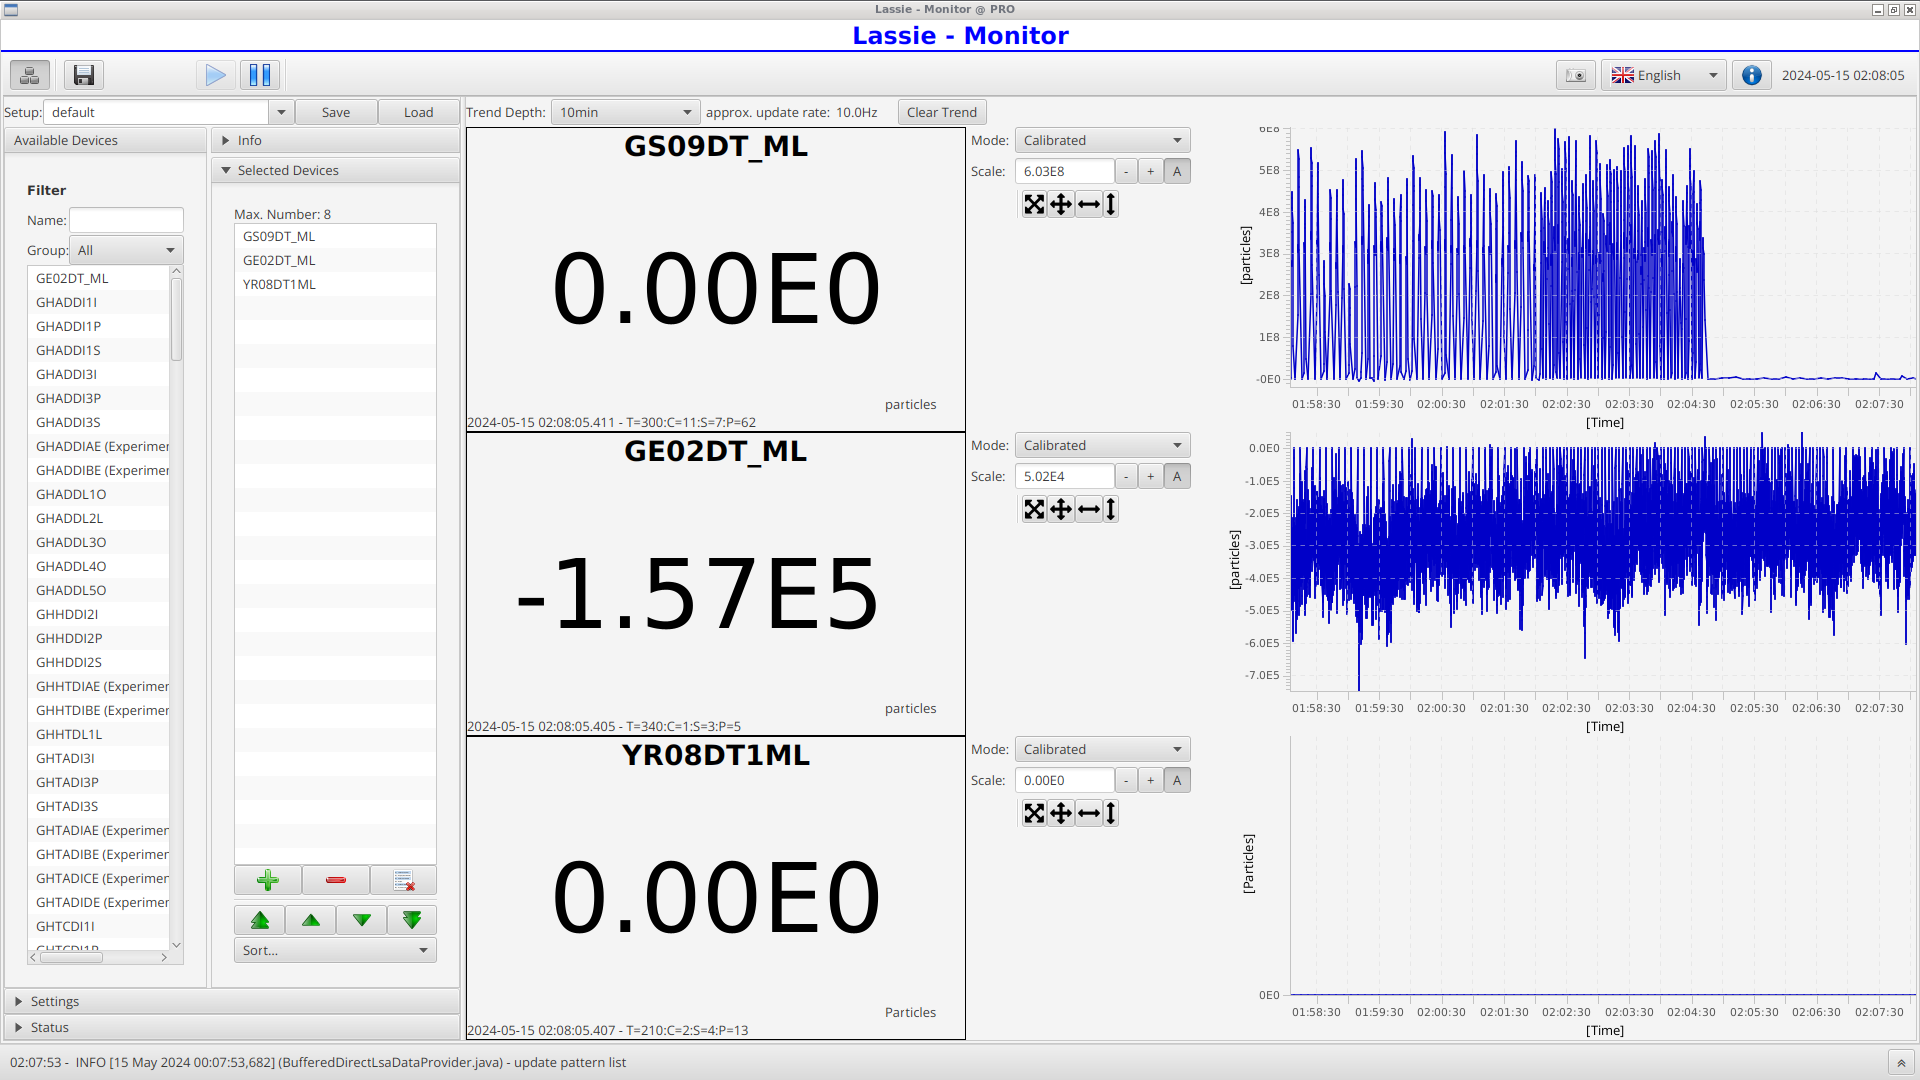Expand the Settings section
This screenshot has height=1080, width=1920.
click(232, 1002)
